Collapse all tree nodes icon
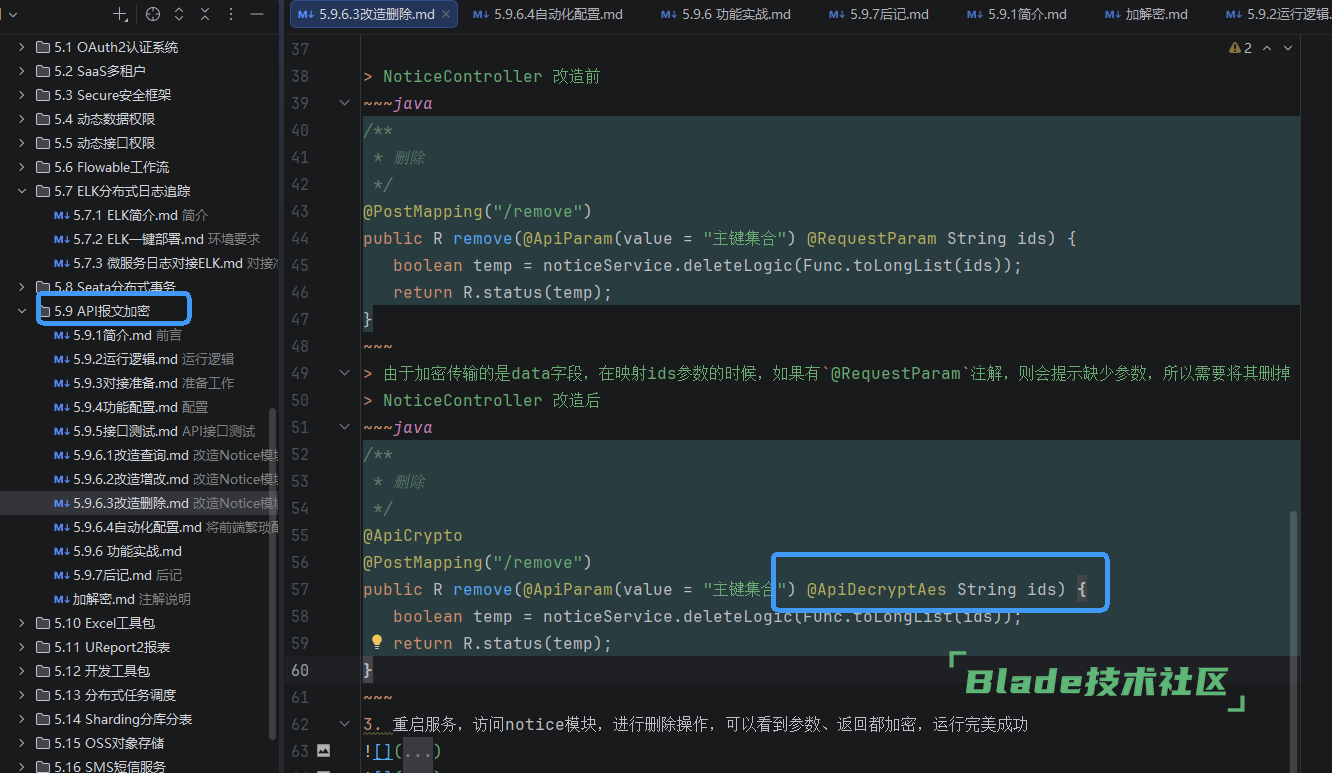 pos(205,14)
